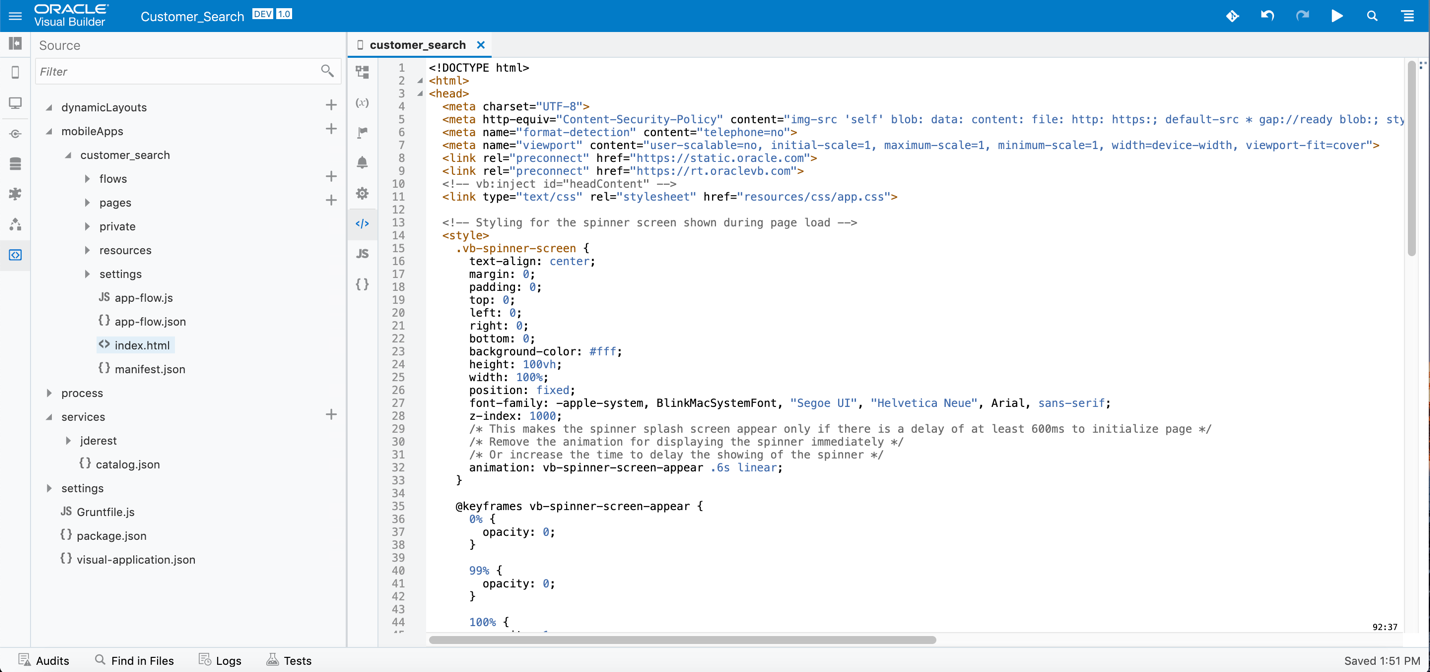Screen dimensions: 1430x672
Task: Switch to the JS editor view
Action: [x=361, y=253]
